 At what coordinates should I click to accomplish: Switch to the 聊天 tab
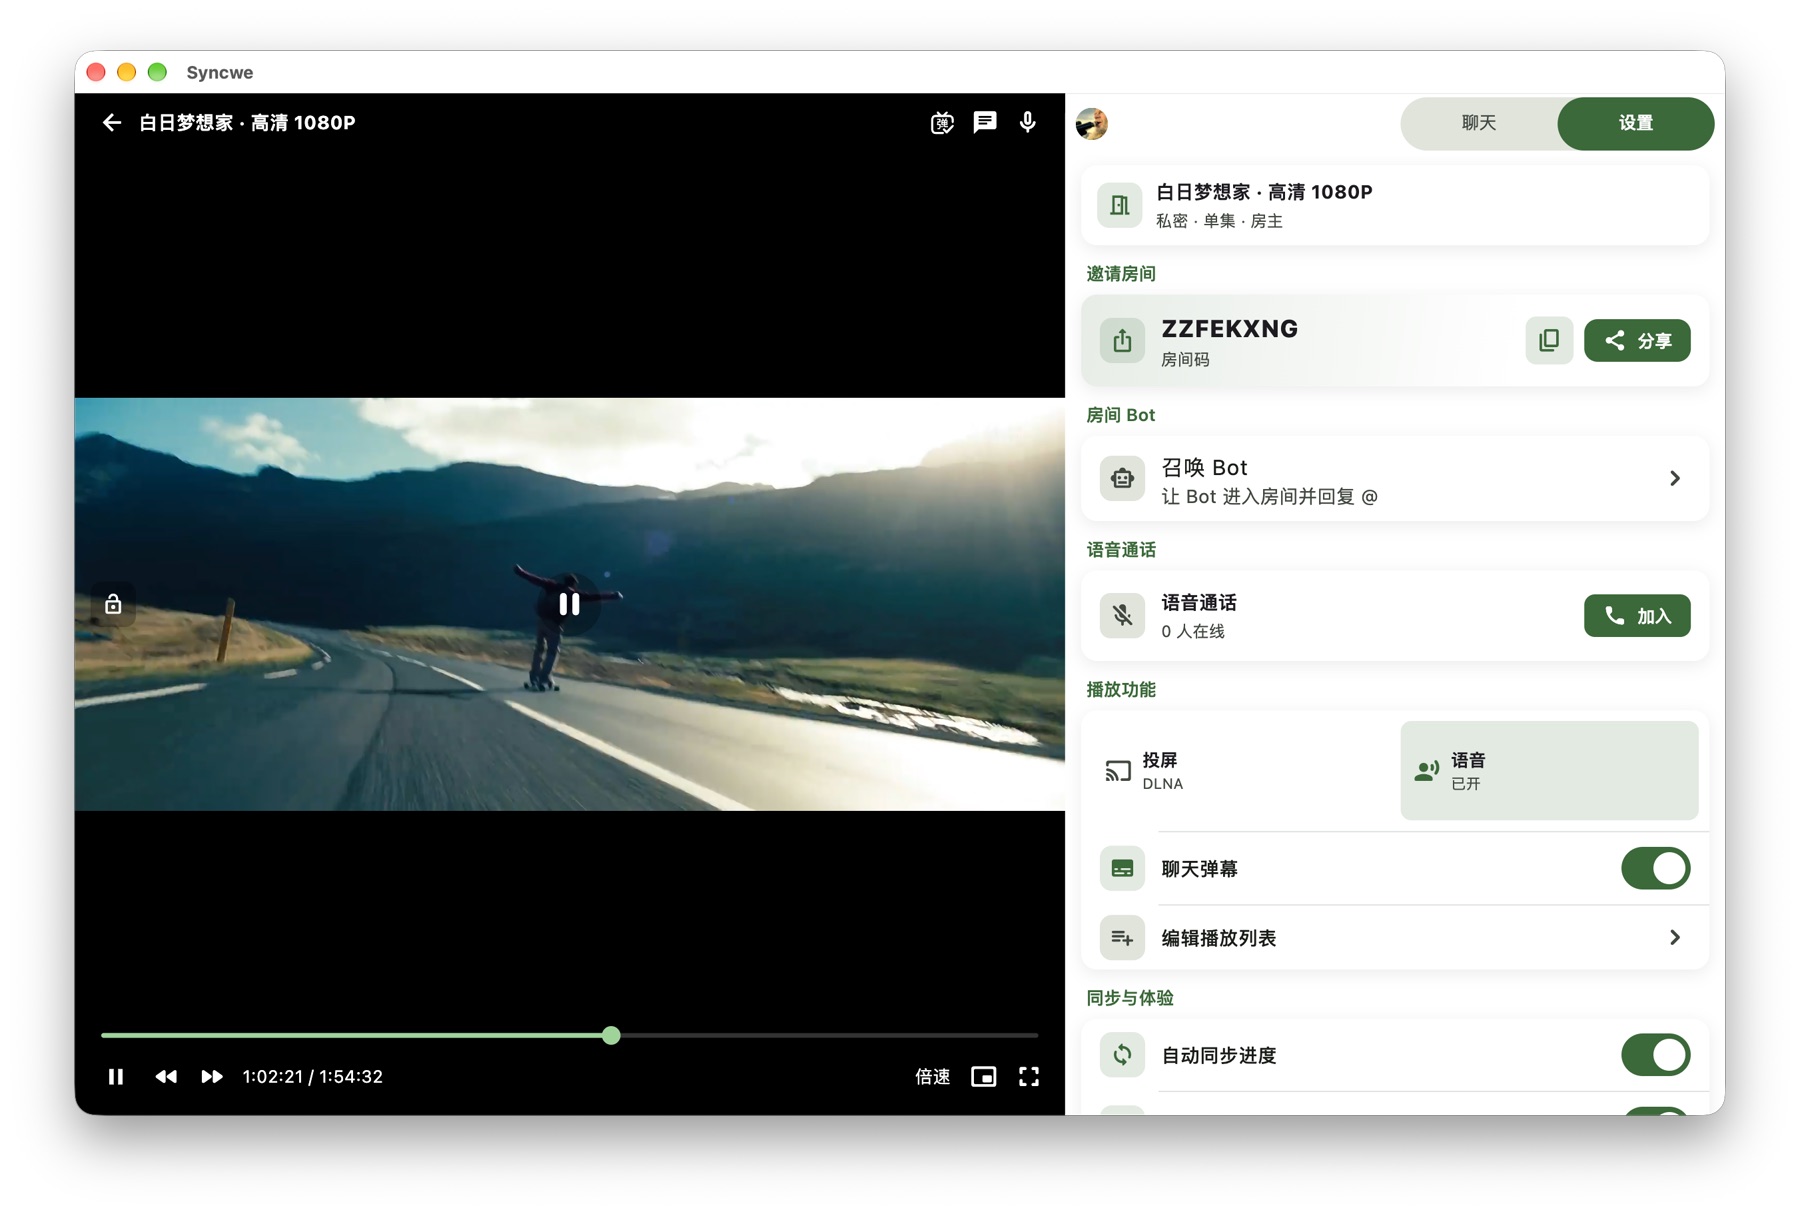1479,123
